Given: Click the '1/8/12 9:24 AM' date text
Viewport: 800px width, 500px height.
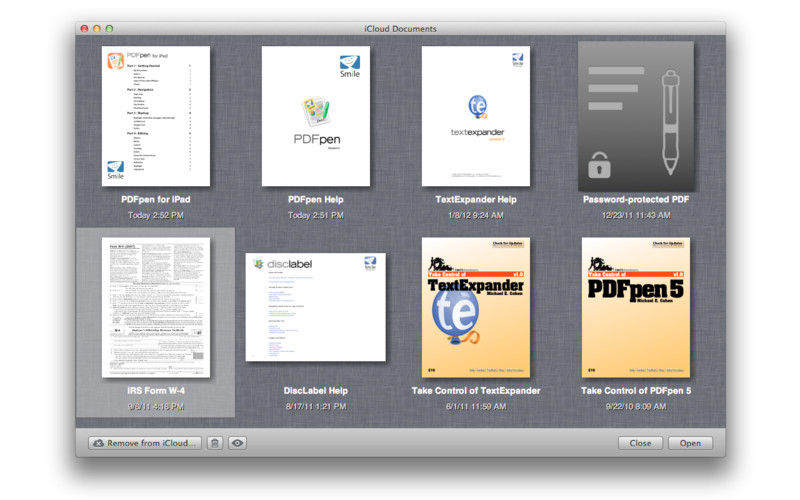Looking at the screenshot, I should (x=476, y=215).
